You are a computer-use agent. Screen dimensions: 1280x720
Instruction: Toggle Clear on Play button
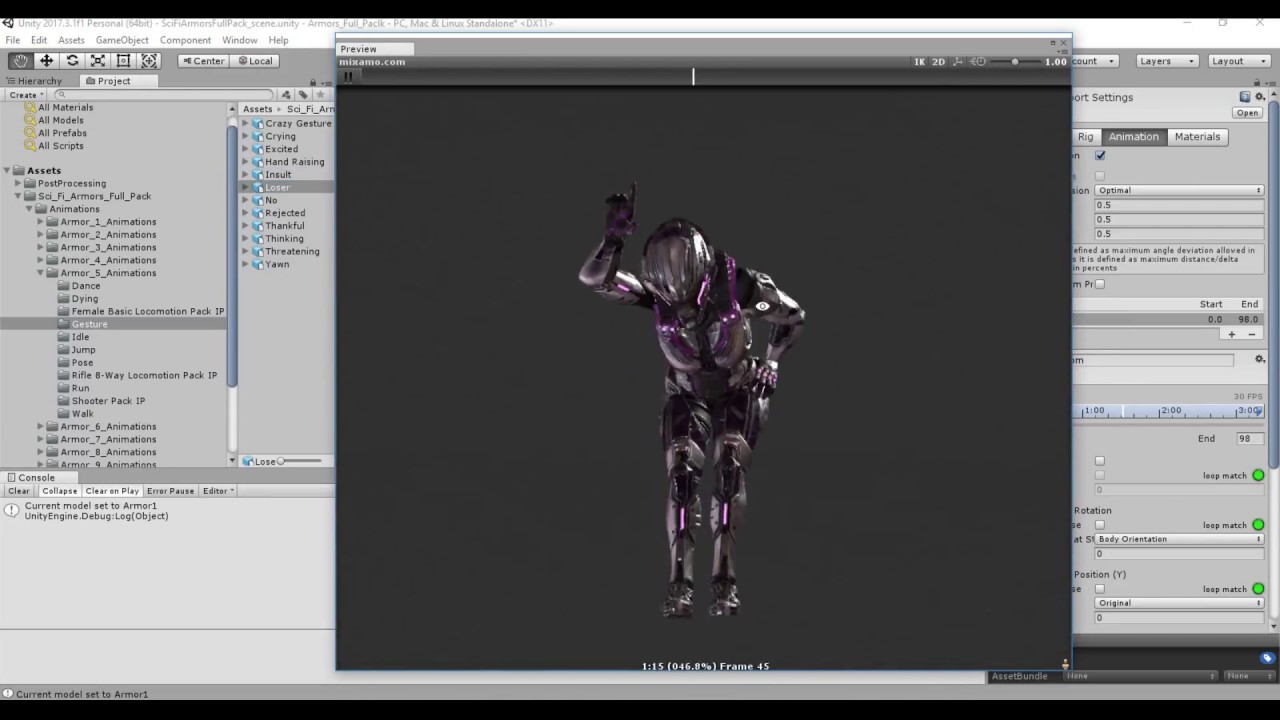[x=112, y=491]
